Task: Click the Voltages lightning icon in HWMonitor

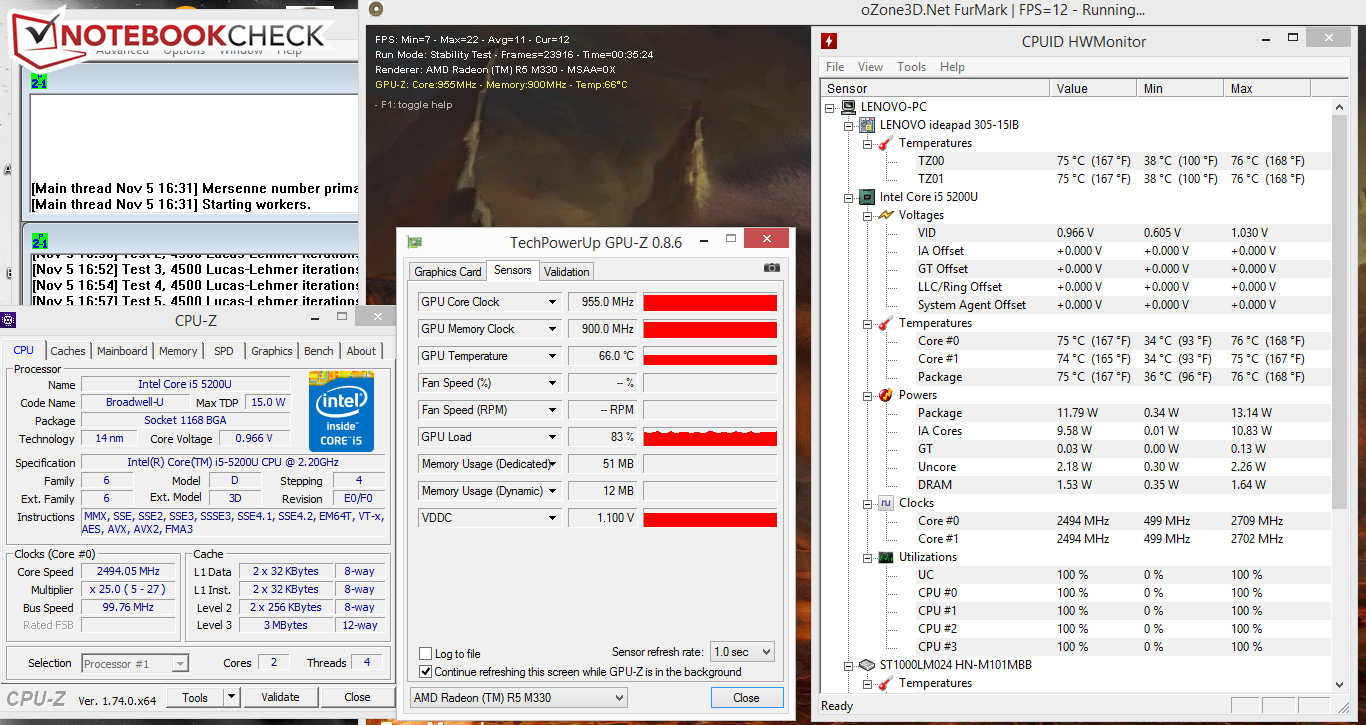Action: [886, 215]
